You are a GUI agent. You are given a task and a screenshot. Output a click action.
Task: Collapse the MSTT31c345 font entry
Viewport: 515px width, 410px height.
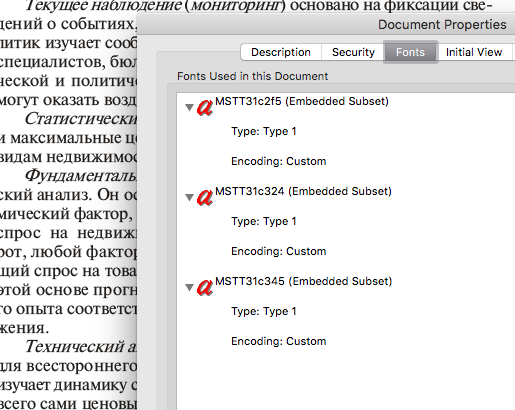[189, 287]
